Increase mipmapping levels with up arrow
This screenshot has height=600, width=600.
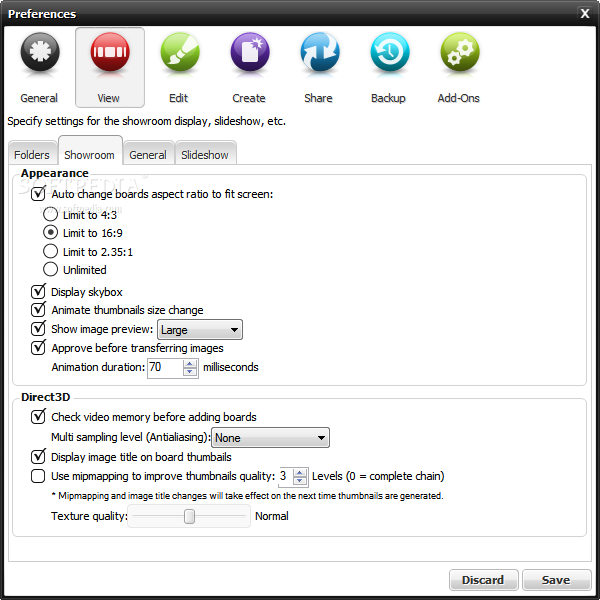(300, 473)
